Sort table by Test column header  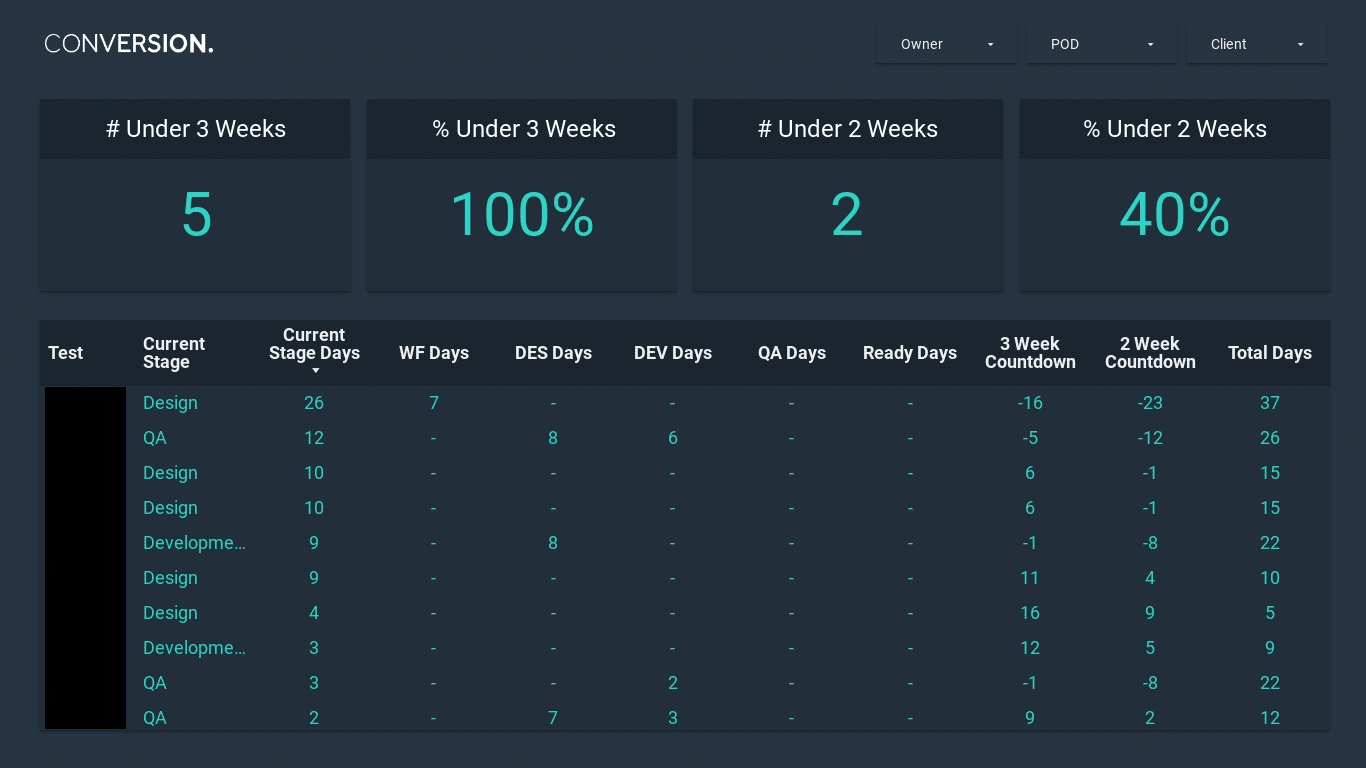[x=66, y=353]
